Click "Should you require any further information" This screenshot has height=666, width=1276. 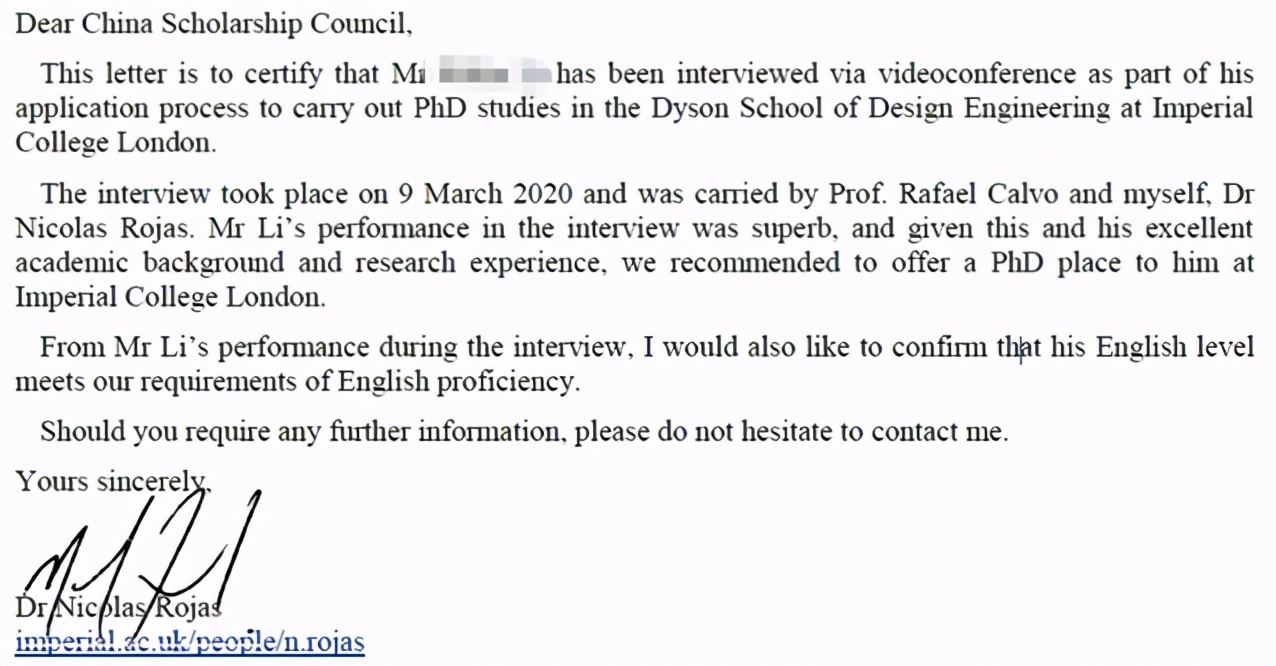click(299, 432)
